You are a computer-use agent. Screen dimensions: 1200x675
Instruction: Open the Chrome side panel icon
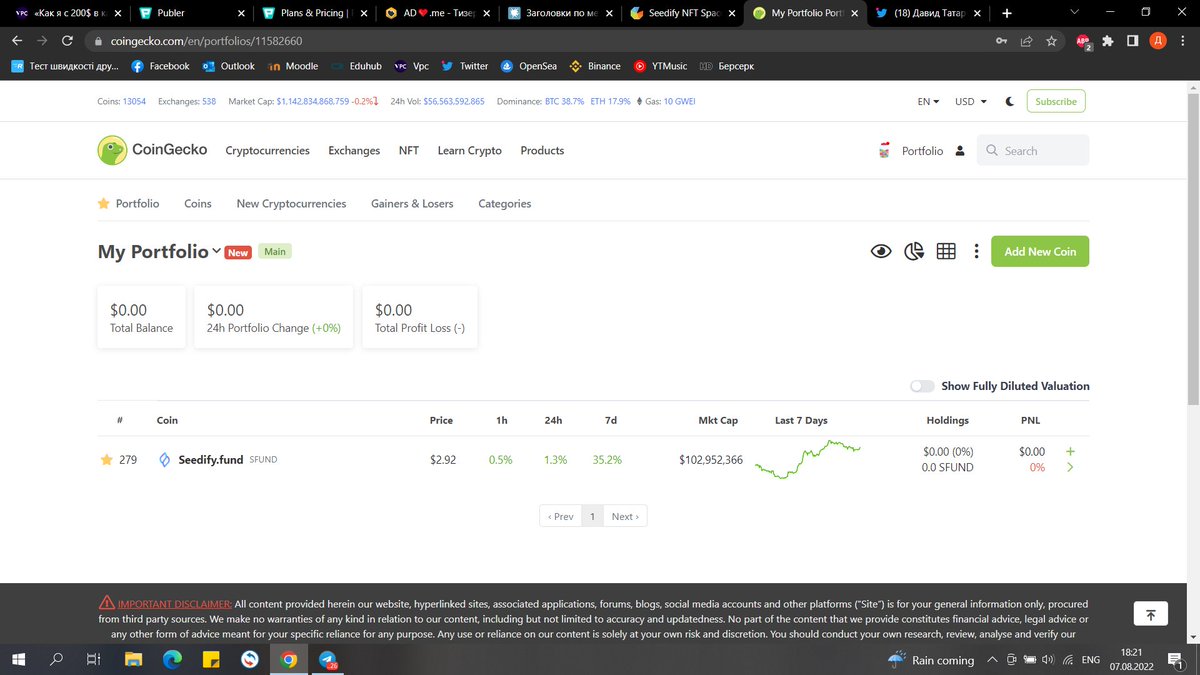(1132, 41)
